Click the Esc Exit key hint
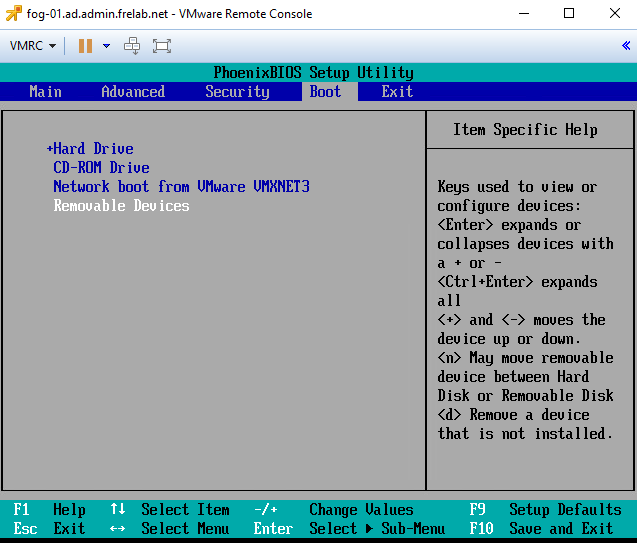 pyautogui.click(x=49, y=528)
